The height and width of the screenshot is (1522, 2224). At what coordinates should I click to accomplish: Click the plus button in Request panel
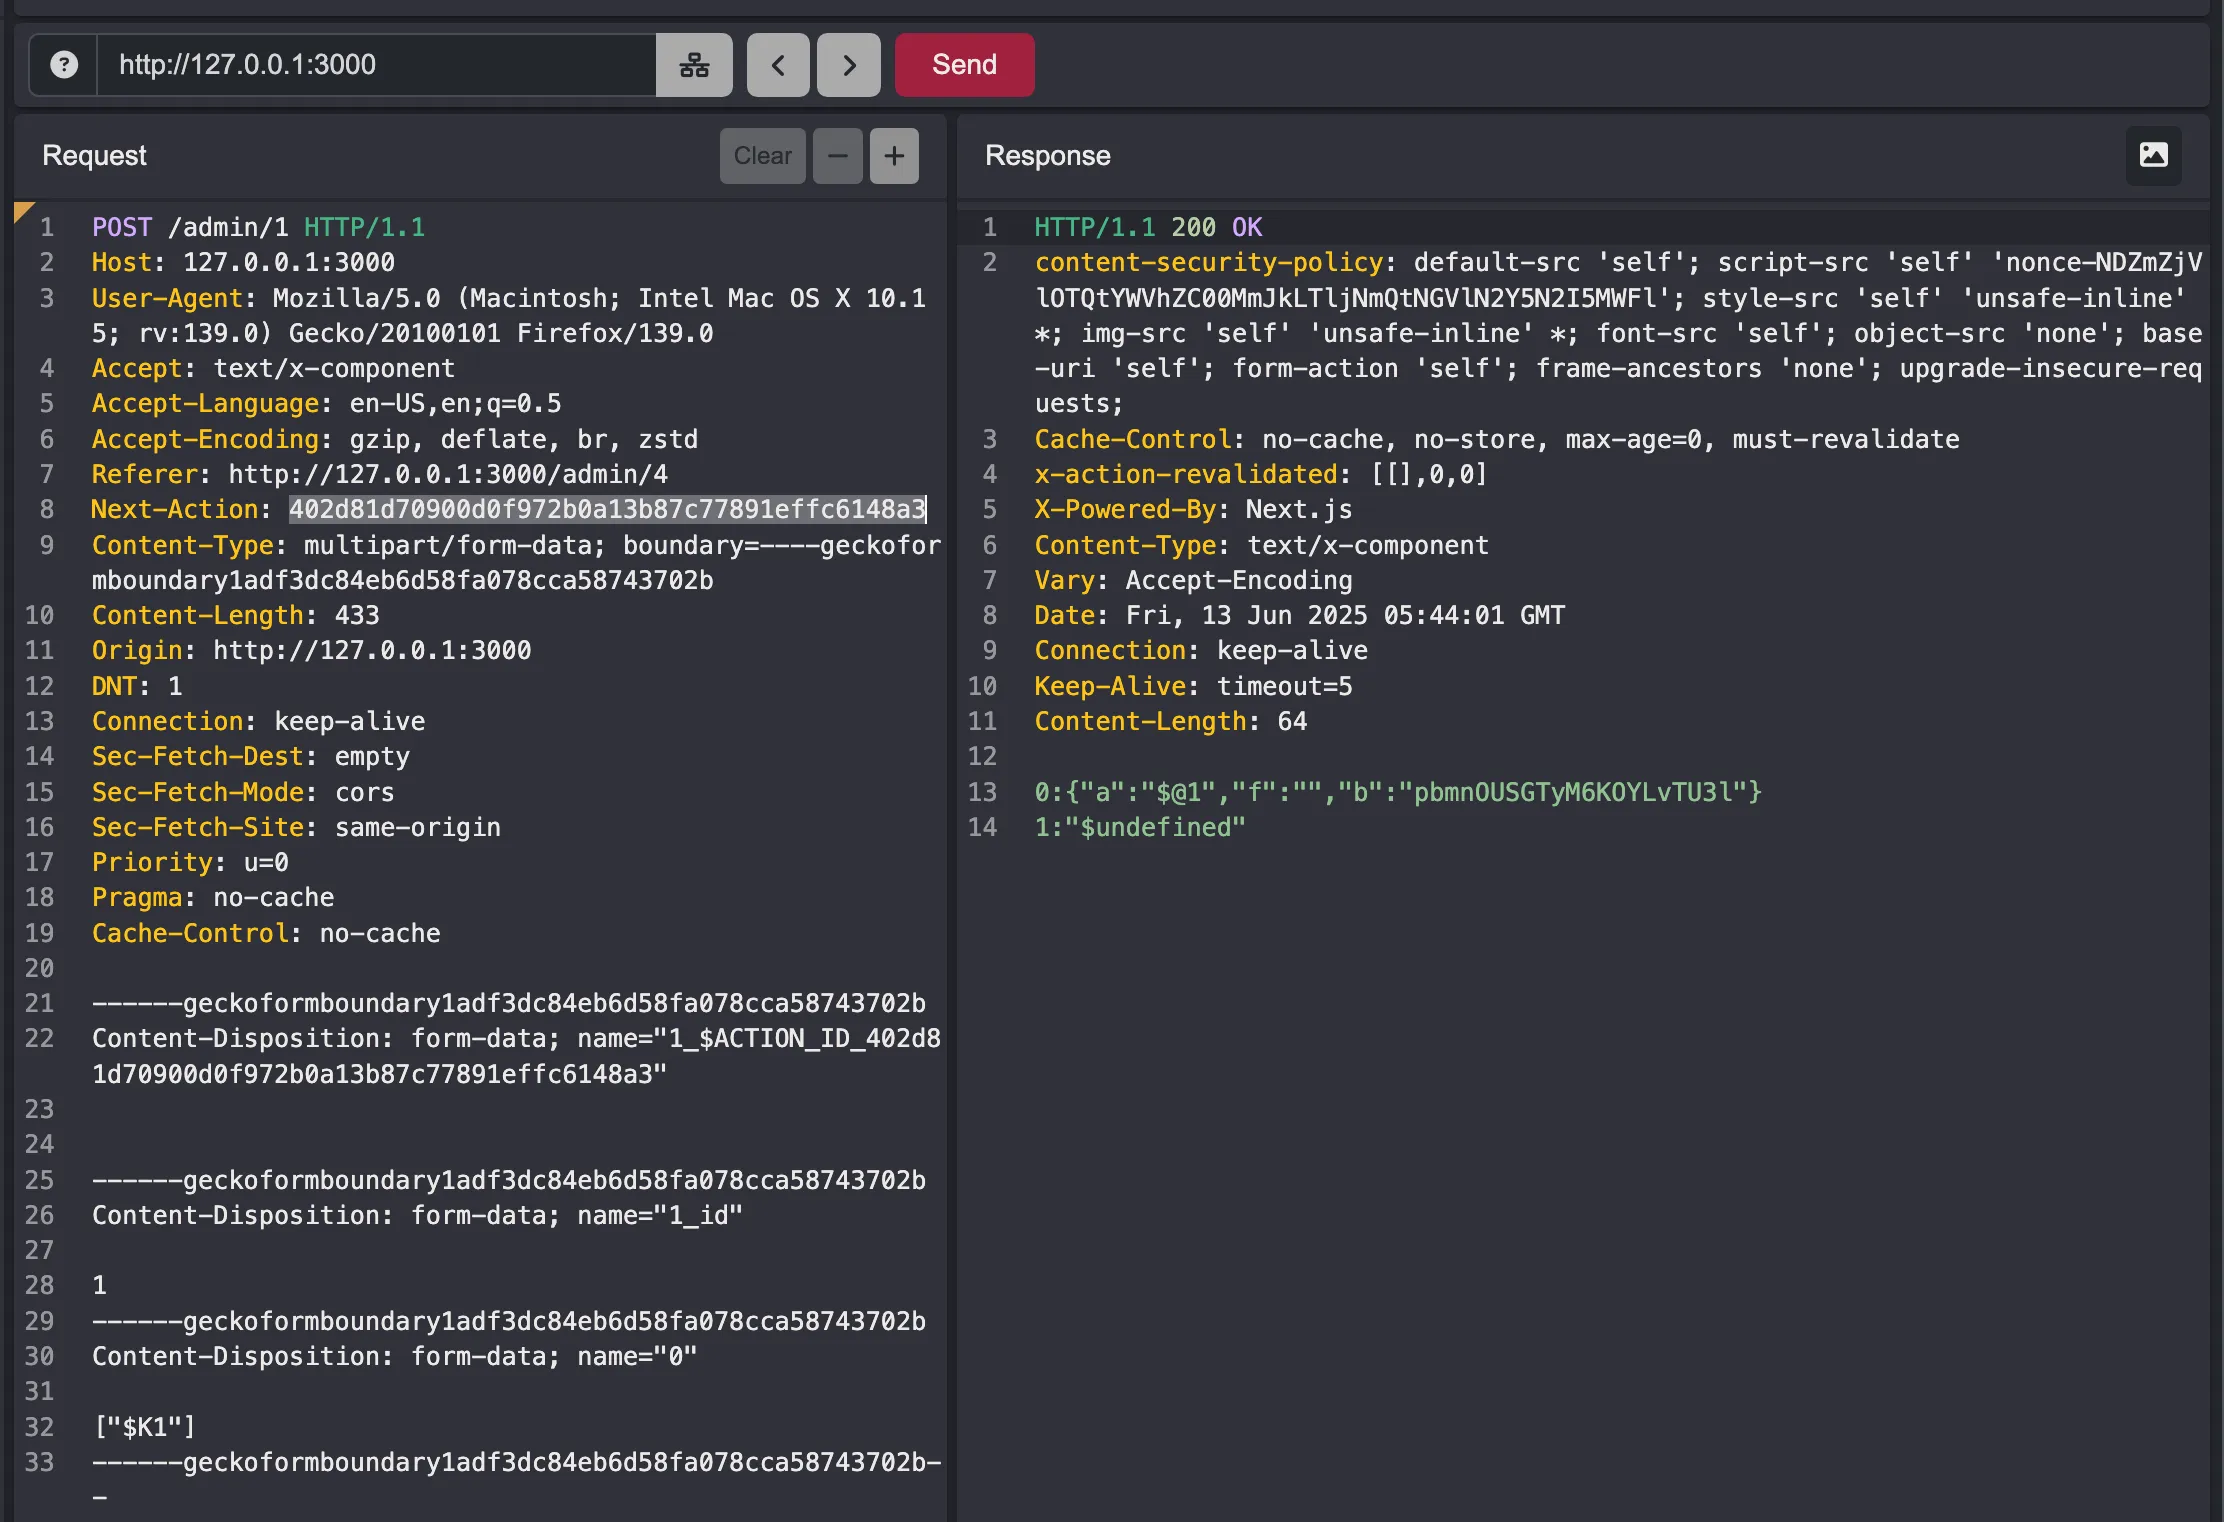pos(894,156)
